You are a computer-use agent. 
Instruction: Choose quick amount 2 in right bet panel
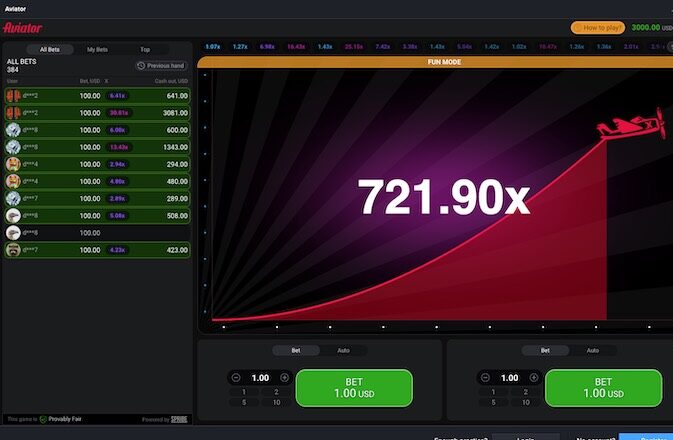click(x=526, y=392)
